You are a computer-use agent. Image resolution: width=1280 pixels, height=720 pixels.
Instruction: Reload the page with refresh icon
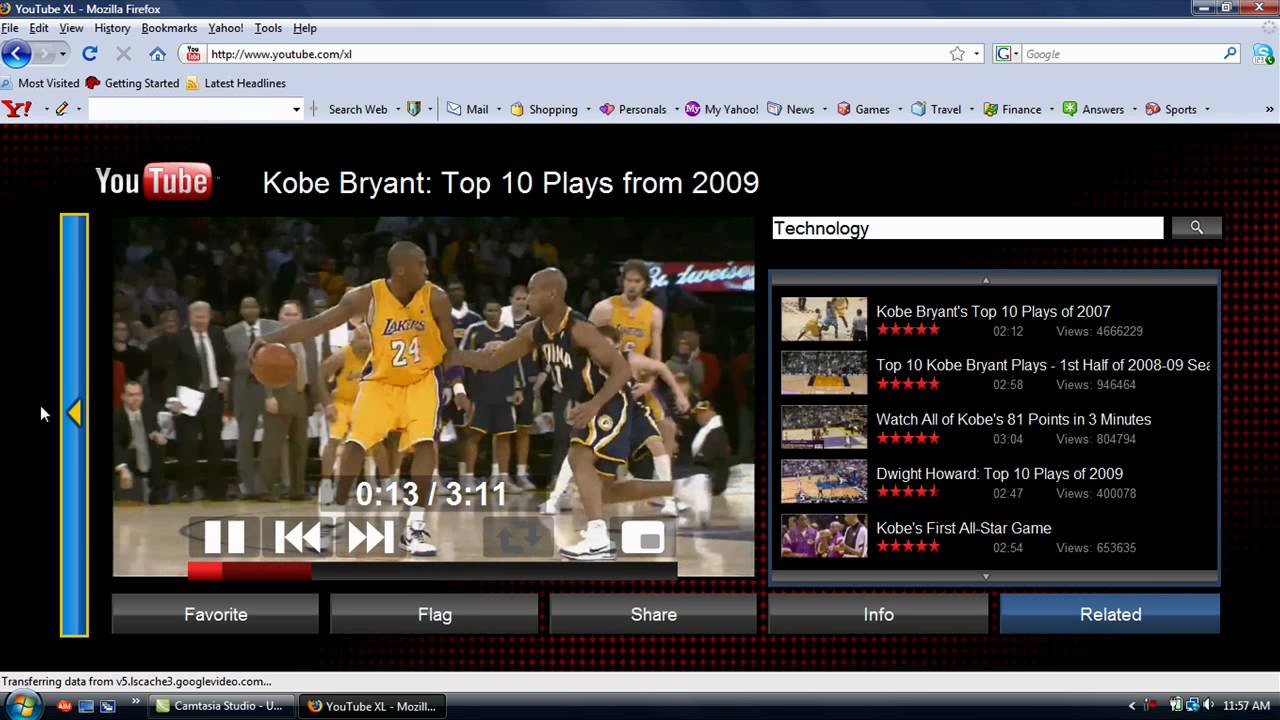(90, 54)
